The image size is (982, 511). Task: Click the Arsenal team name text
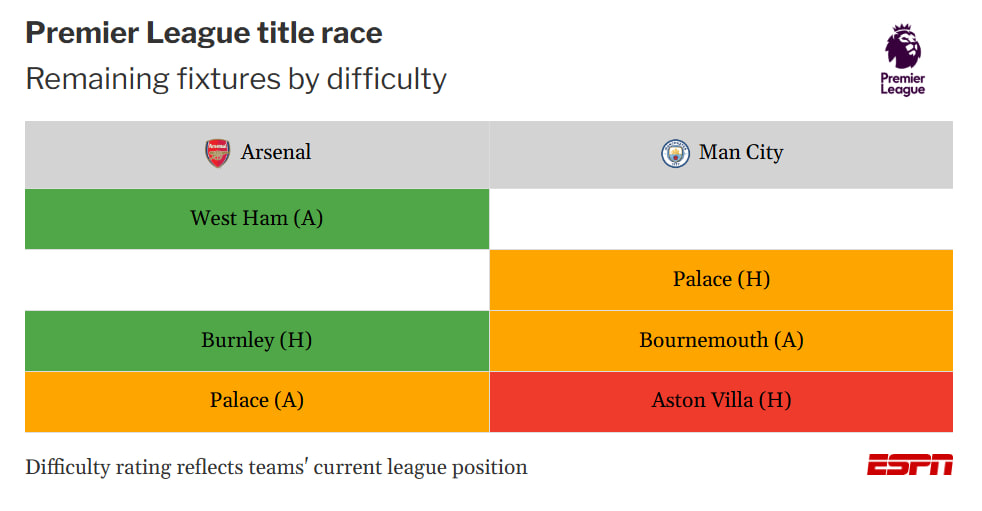click(x=276, y=152)
